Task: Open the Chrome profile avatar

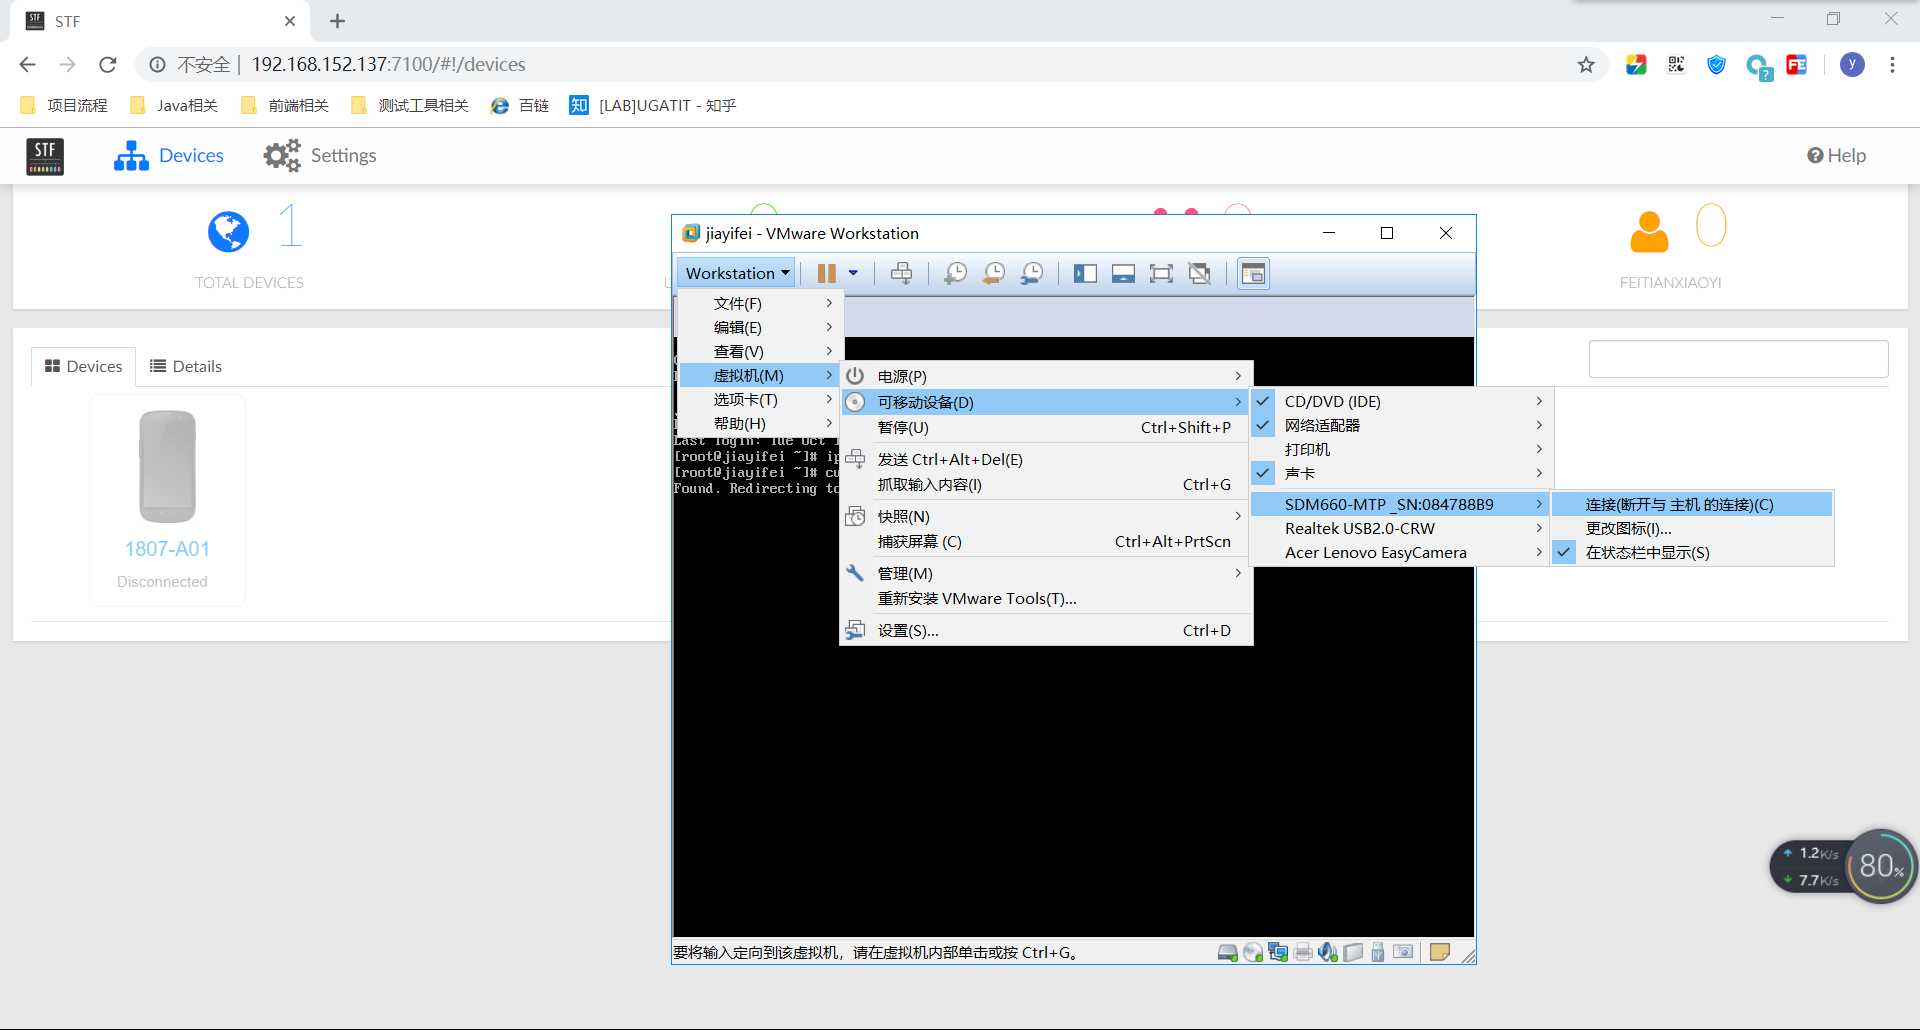Action: pos(1852,65)
